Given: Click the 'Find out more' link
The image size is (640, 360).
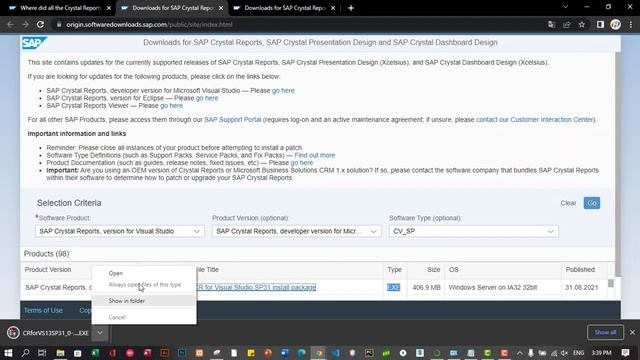Looking at the screenshot, I should (315, 155).
